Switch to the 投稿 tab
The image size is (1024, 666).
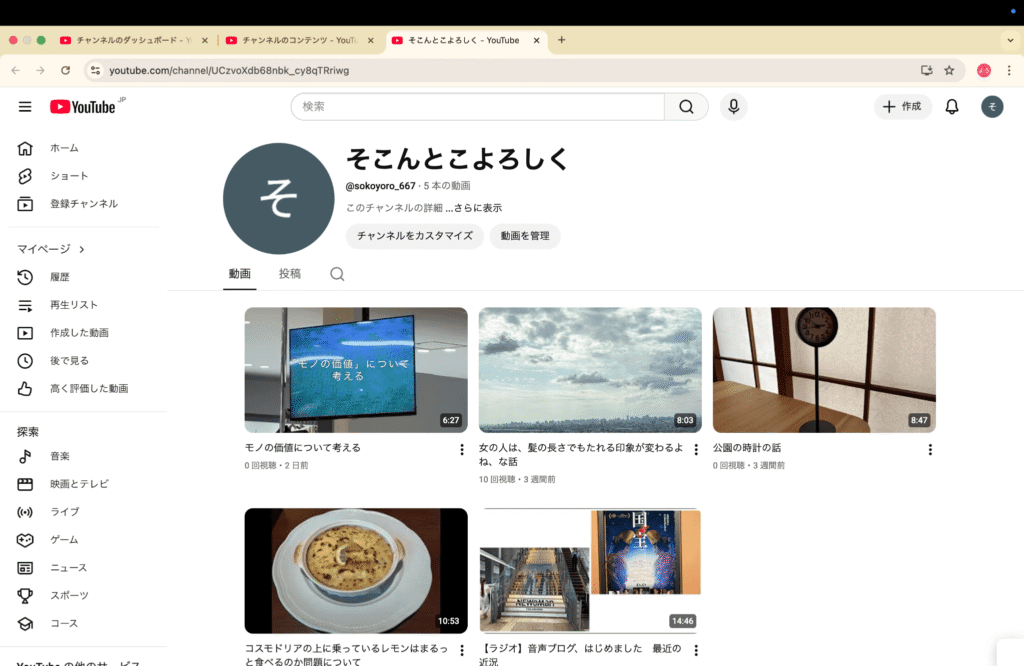(289, 274)
